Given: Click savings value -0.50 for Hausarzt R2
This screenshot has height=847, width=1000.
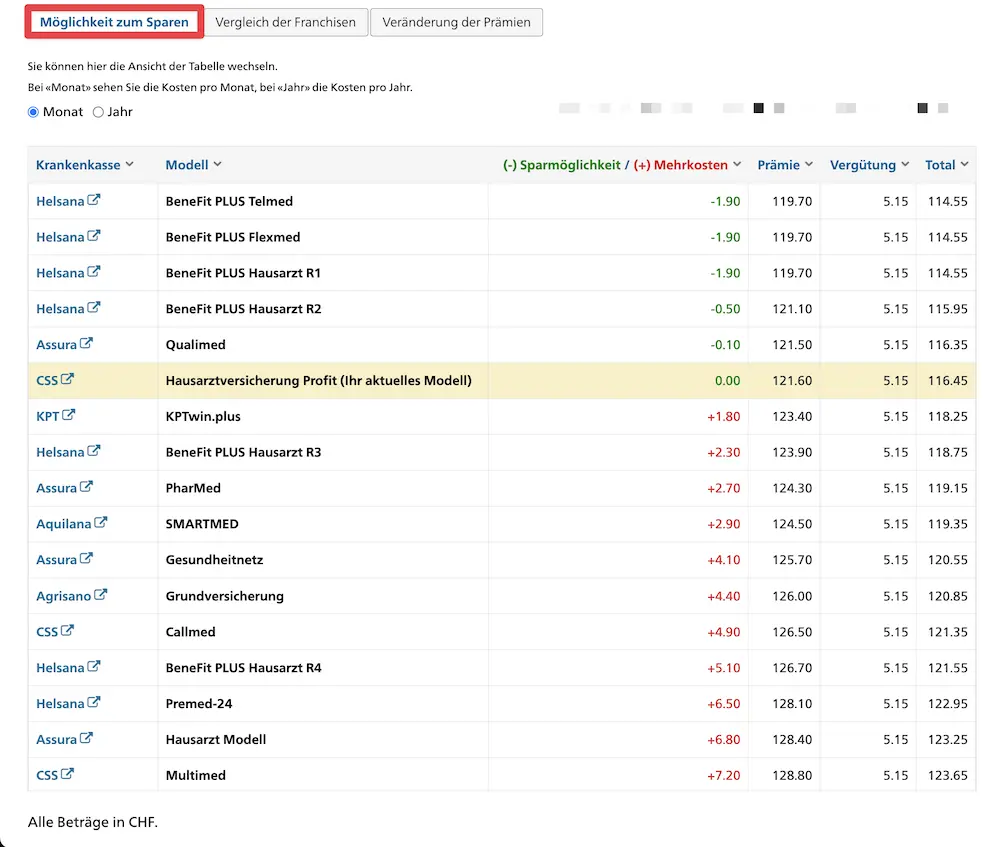Looking at the screenshot, I should pyautogui.click(x=725, y=309).
